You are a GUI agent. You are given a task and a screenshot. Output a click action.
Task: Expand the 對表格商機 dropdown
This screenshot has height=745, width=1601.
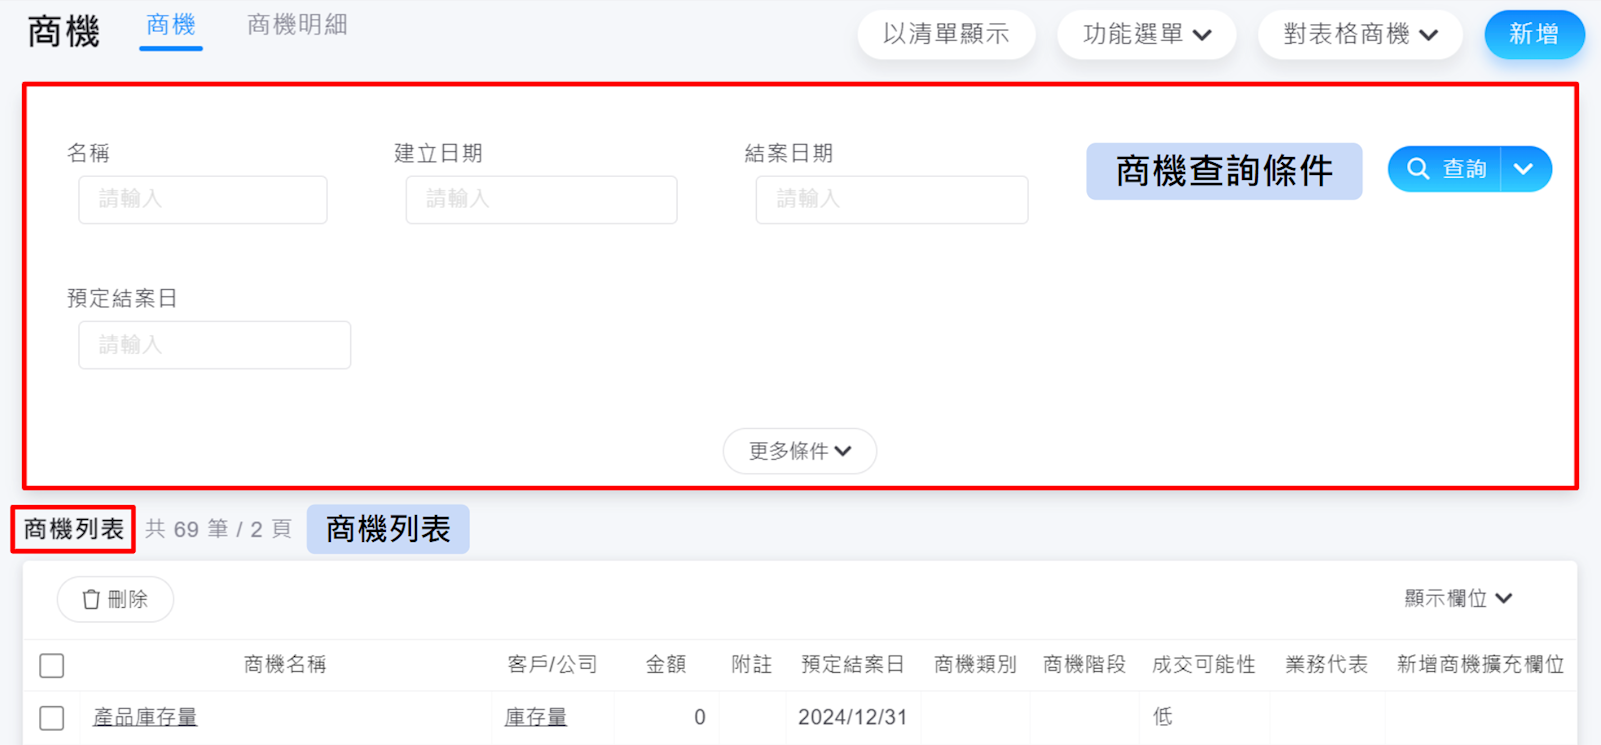pyautogui.click(x=1360, y=35)
